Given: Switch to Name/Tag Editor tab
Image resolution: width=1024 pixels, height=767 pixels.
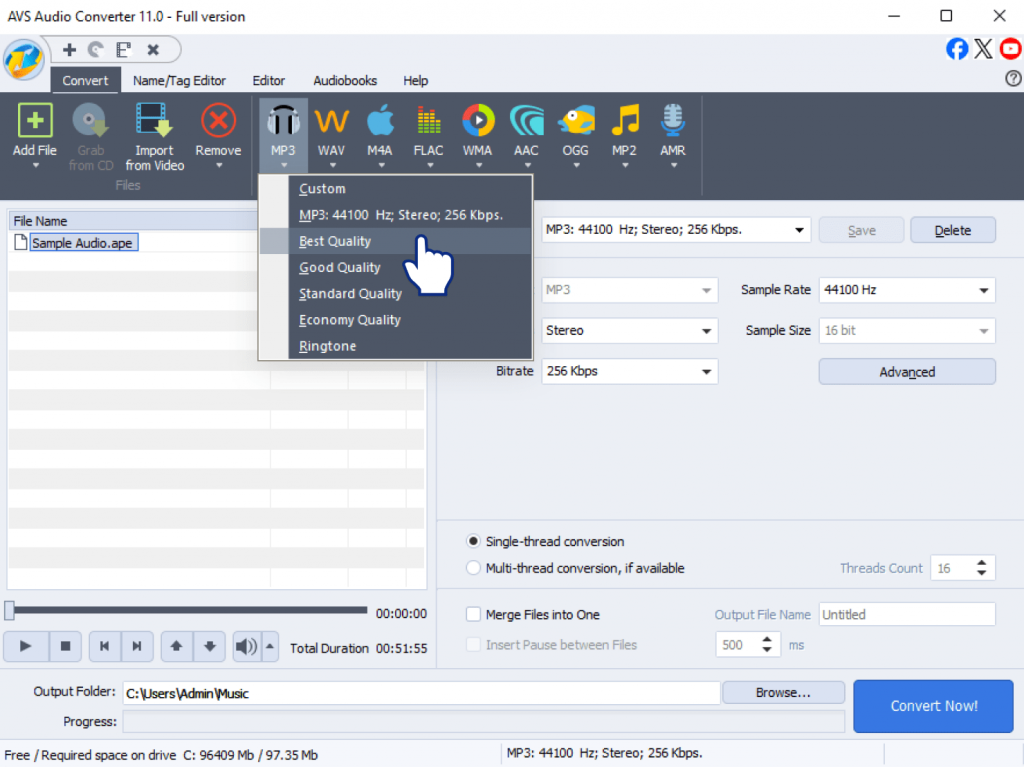Looking at the screenshot, I should 179,80.
